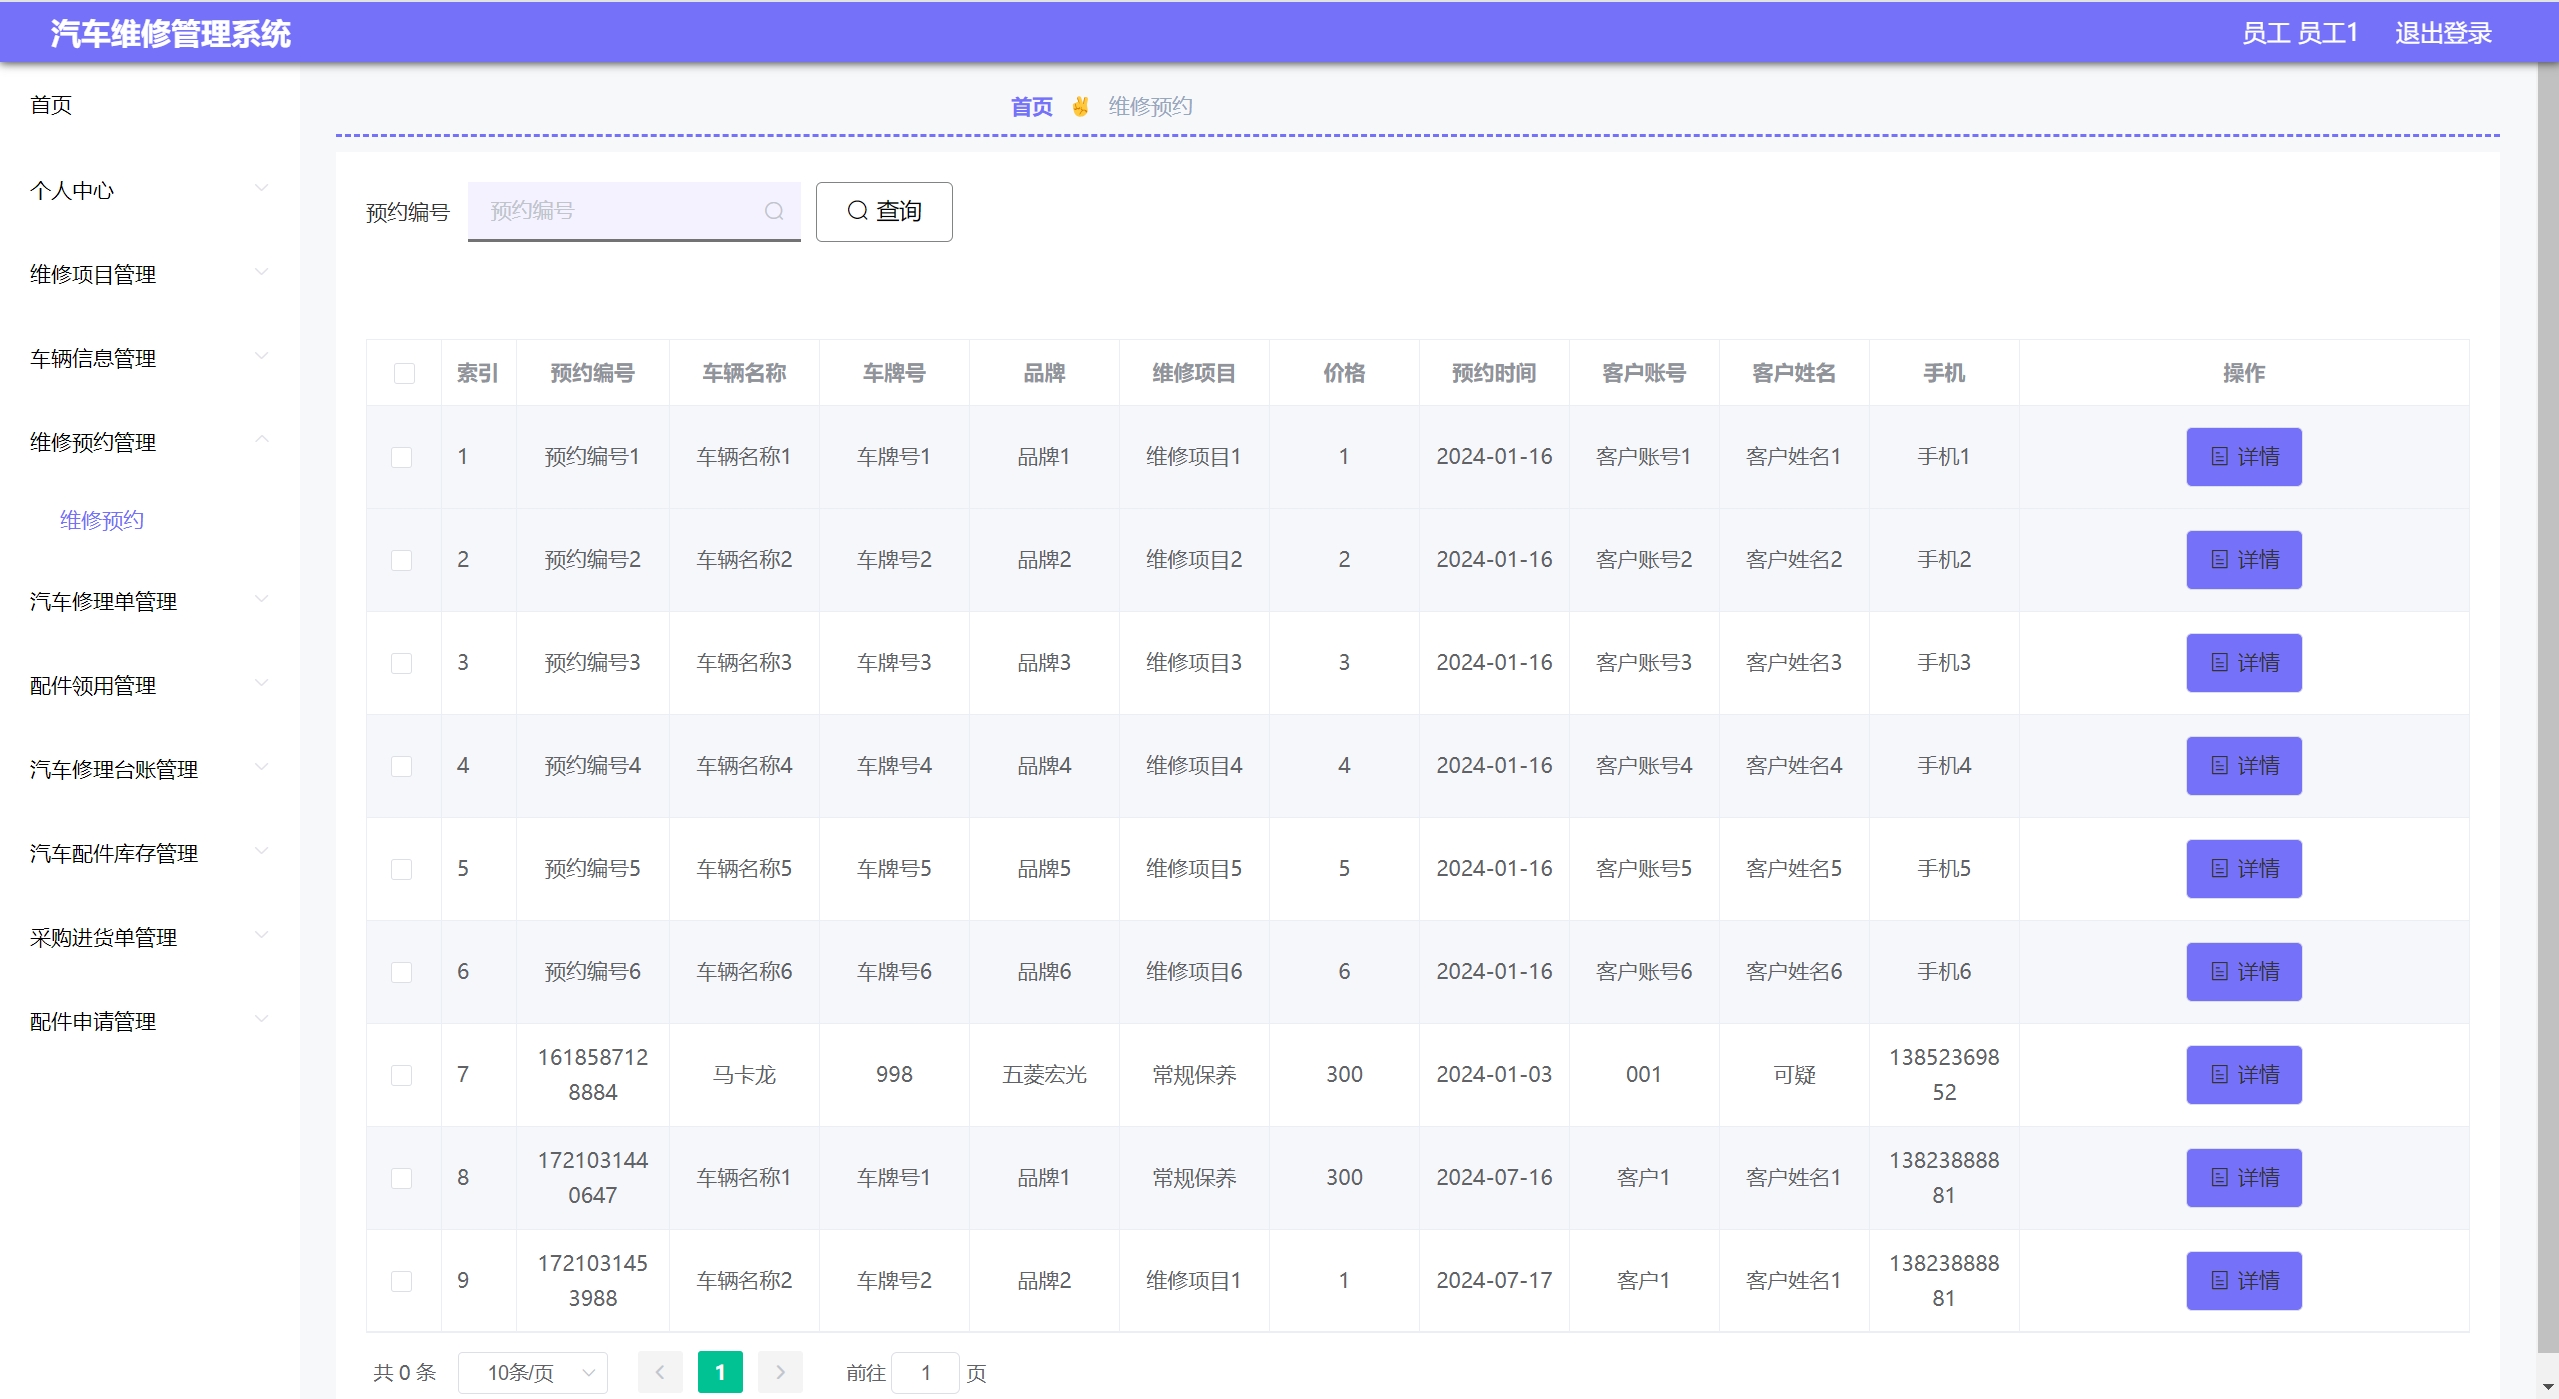Screen dimensions: 2559x1399
Task: Check the checkbox for row 预约编号3
Action: pos(401,663)
